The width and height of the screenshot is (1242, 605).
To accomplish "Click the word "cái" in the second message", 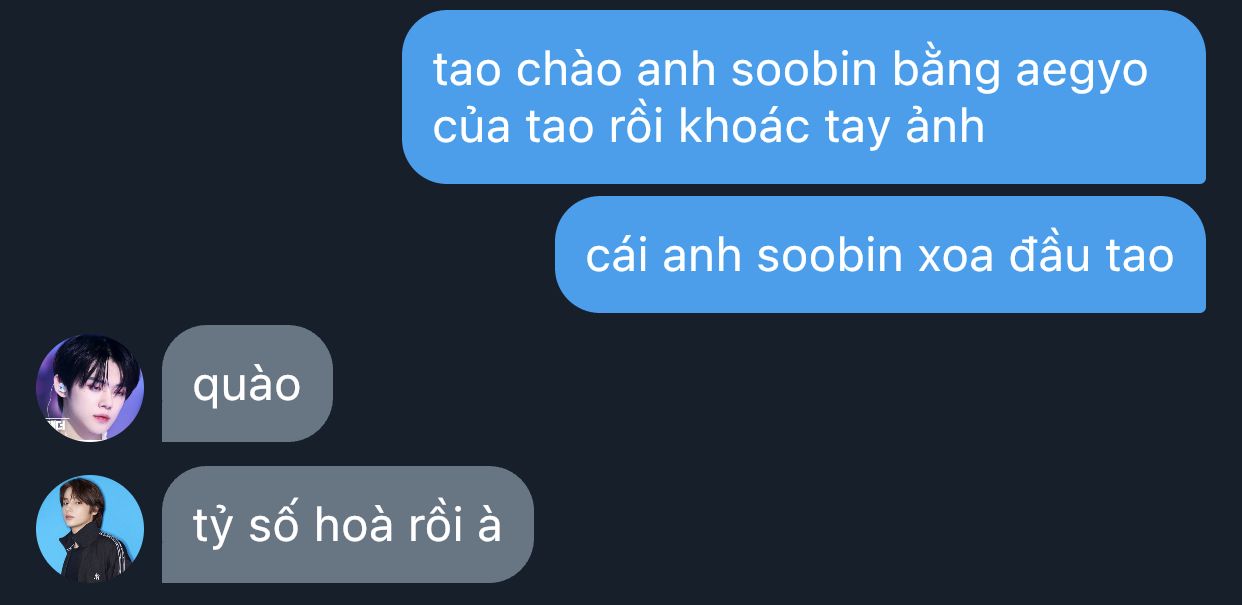I will pyautogui.click(x=617, y=256).
